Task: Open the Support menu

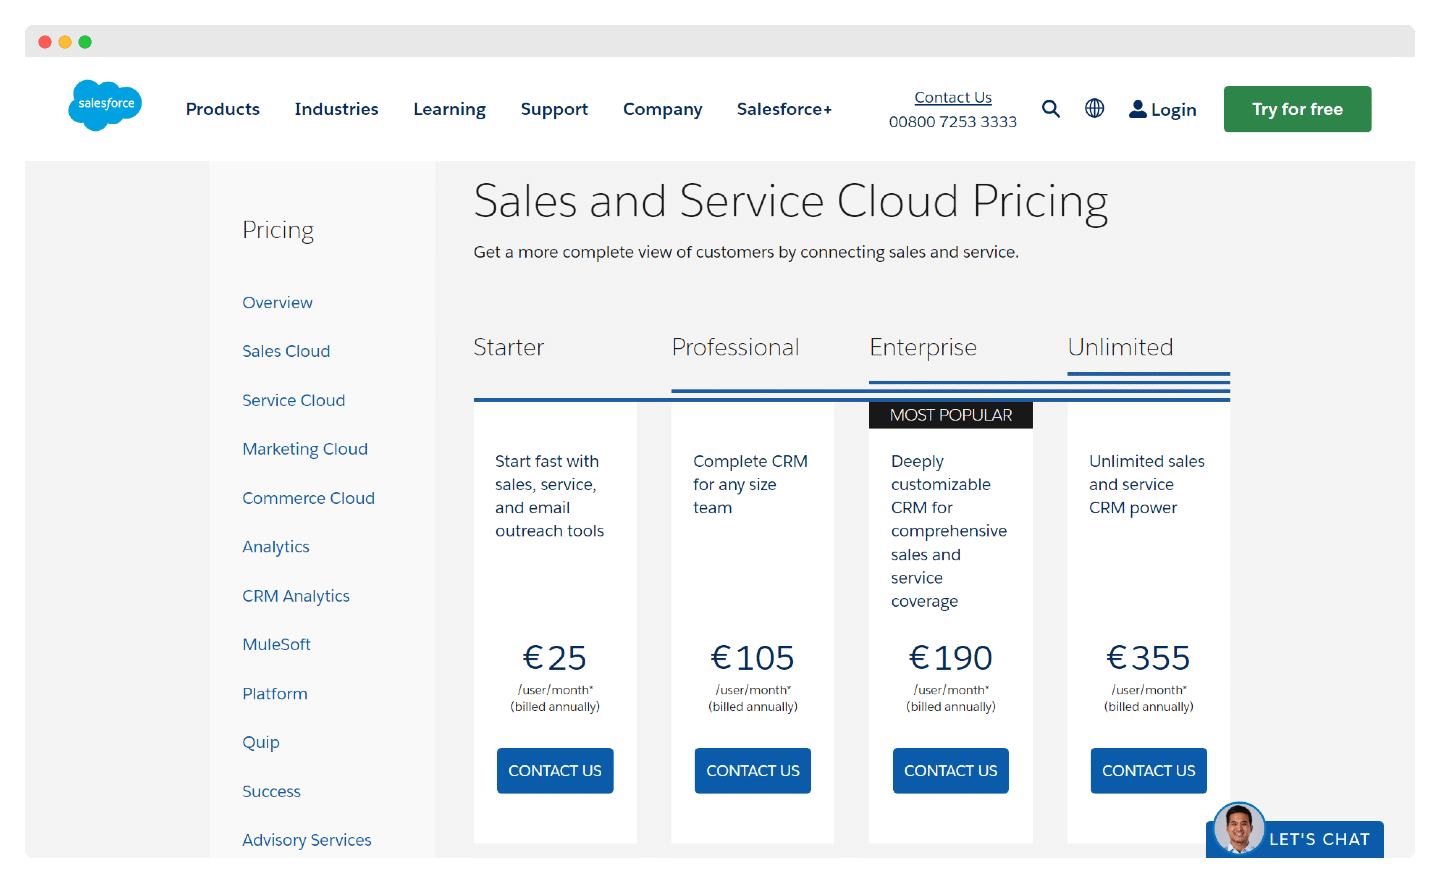Action: click(x=554, y=109)
